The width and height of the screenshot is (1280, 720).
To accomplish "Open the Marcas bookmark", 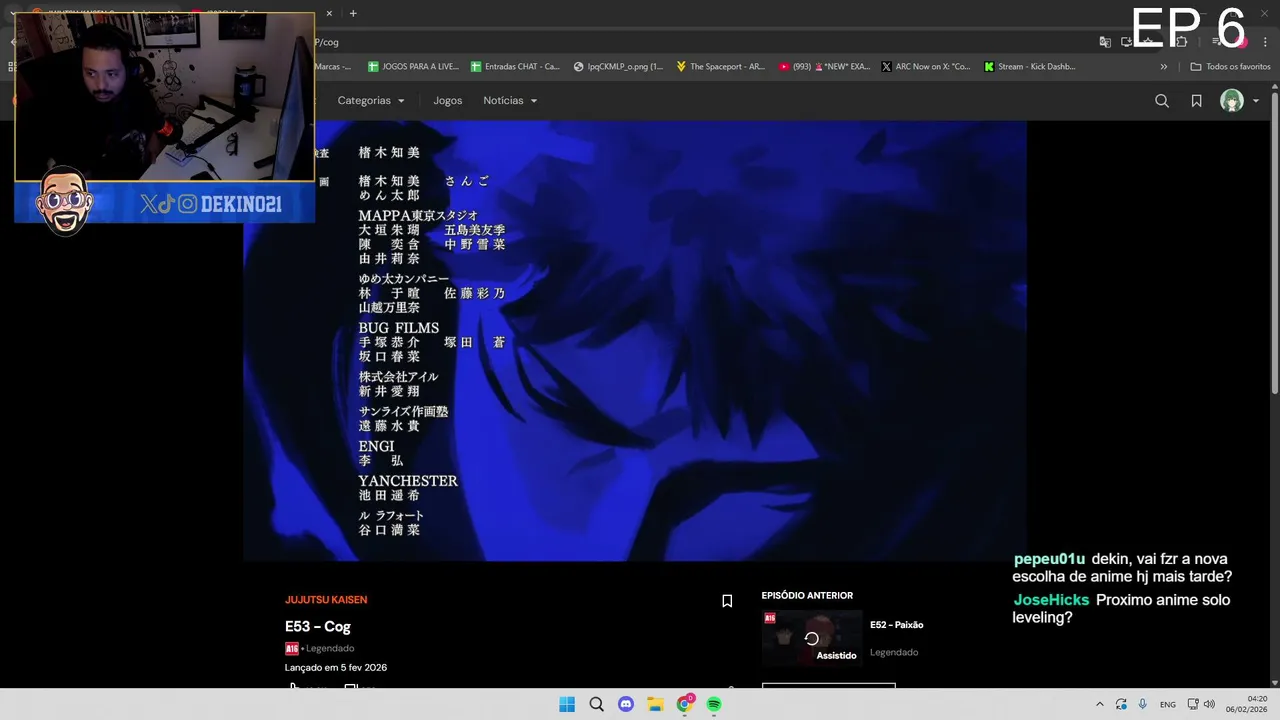I will [x=333, y=66].
